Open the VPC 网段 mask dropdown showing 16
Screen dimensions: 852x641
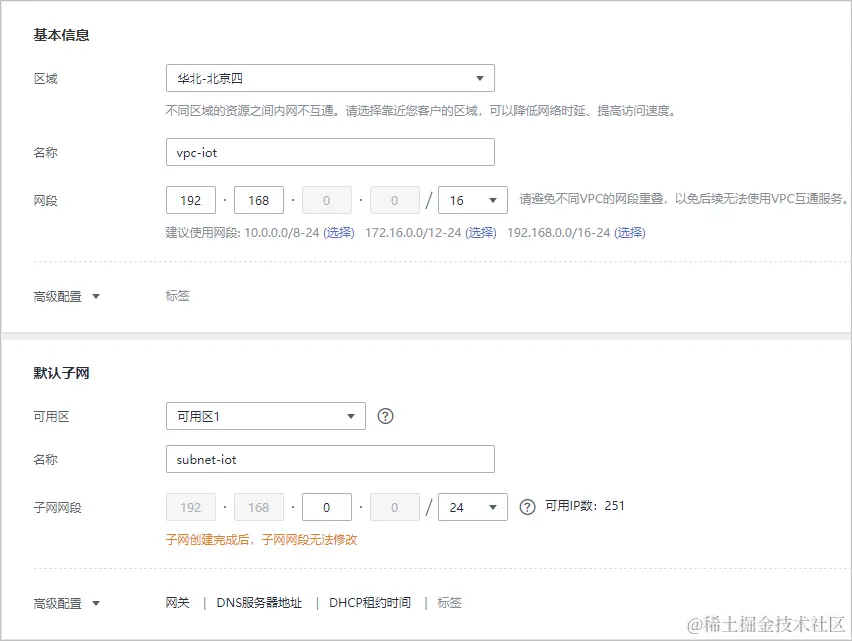[x=473, y=200]
